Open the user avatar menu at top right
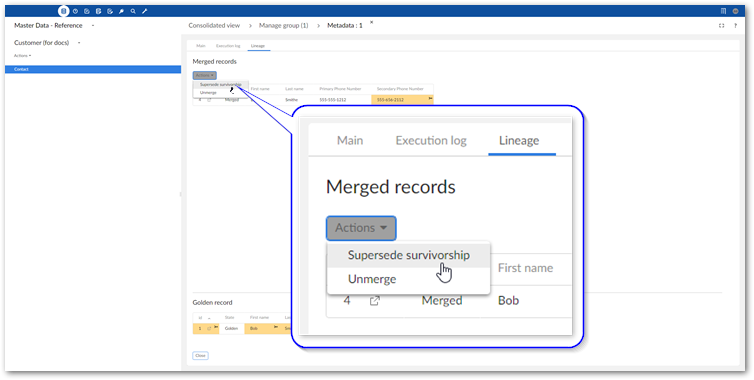The image size is (754, 380). 736,11
